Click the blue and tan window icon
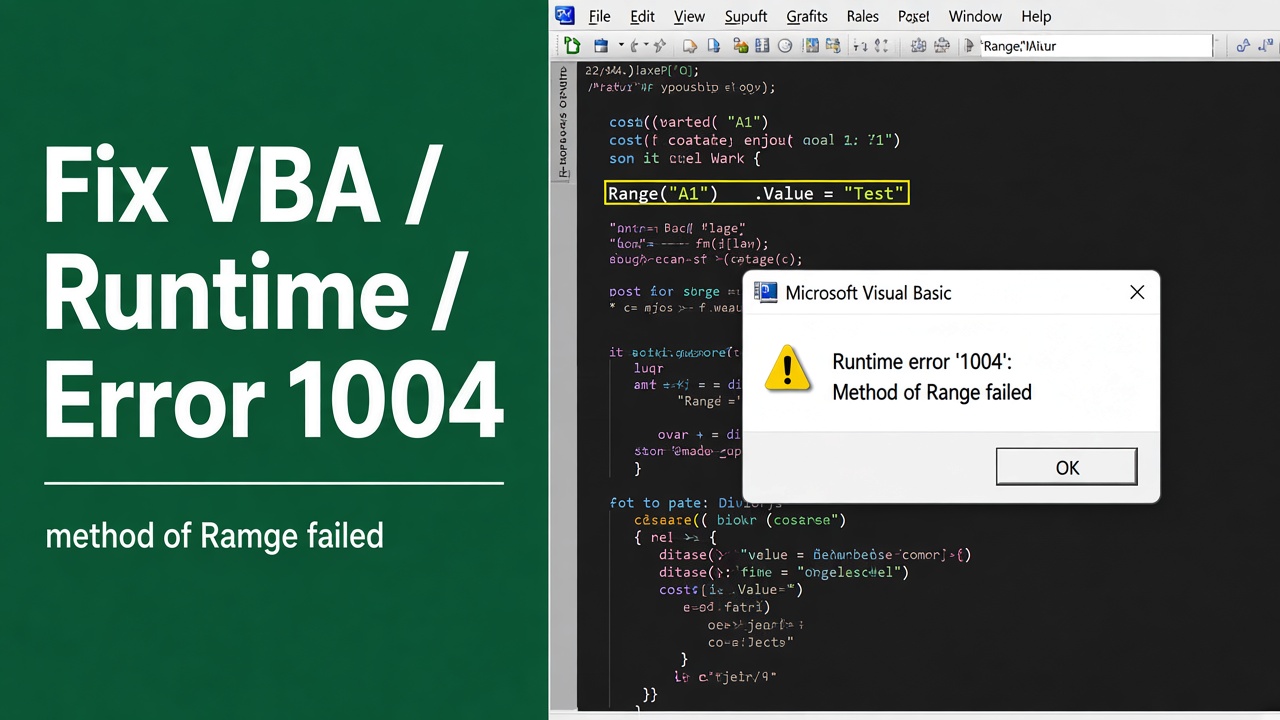This screenshot has height=720, width=1280. tap(832, 45)
